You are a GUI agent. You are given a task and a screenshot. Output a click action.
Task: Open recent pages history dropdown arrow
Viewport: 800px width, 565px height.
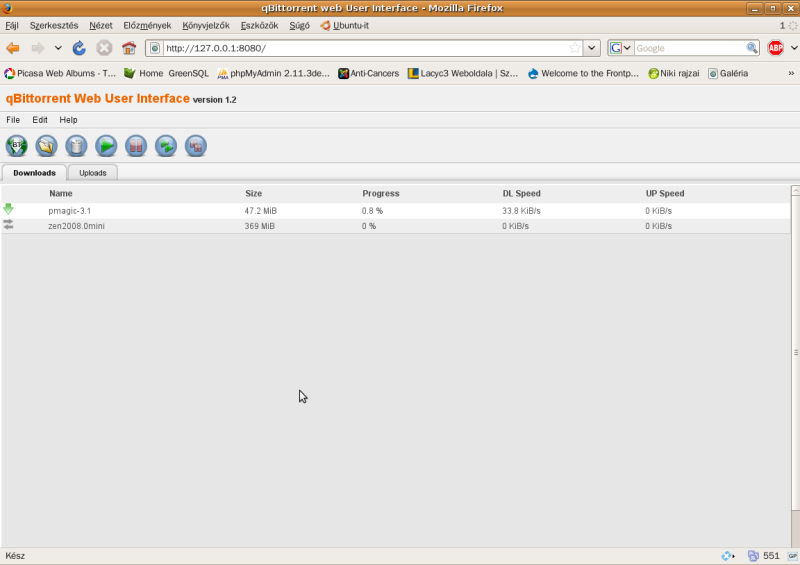tap(58, 48)
